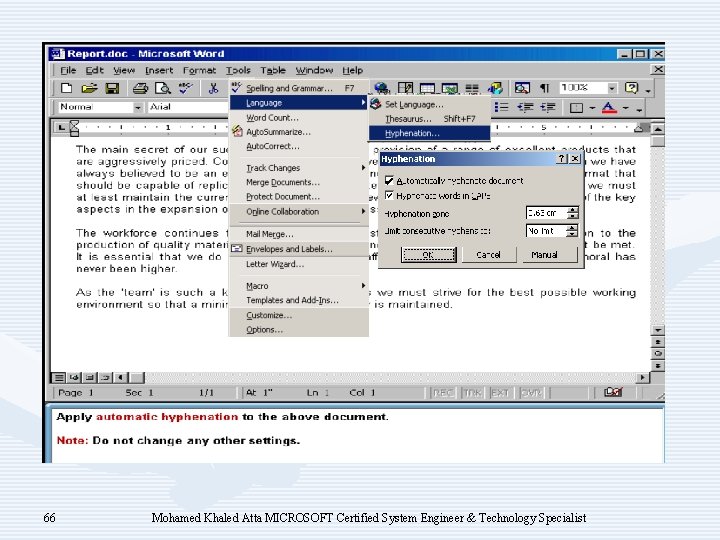The height and width of the screenshot is (540, 720).
Task: Click the Office Assistant help icon
Action: pos(632,88)
